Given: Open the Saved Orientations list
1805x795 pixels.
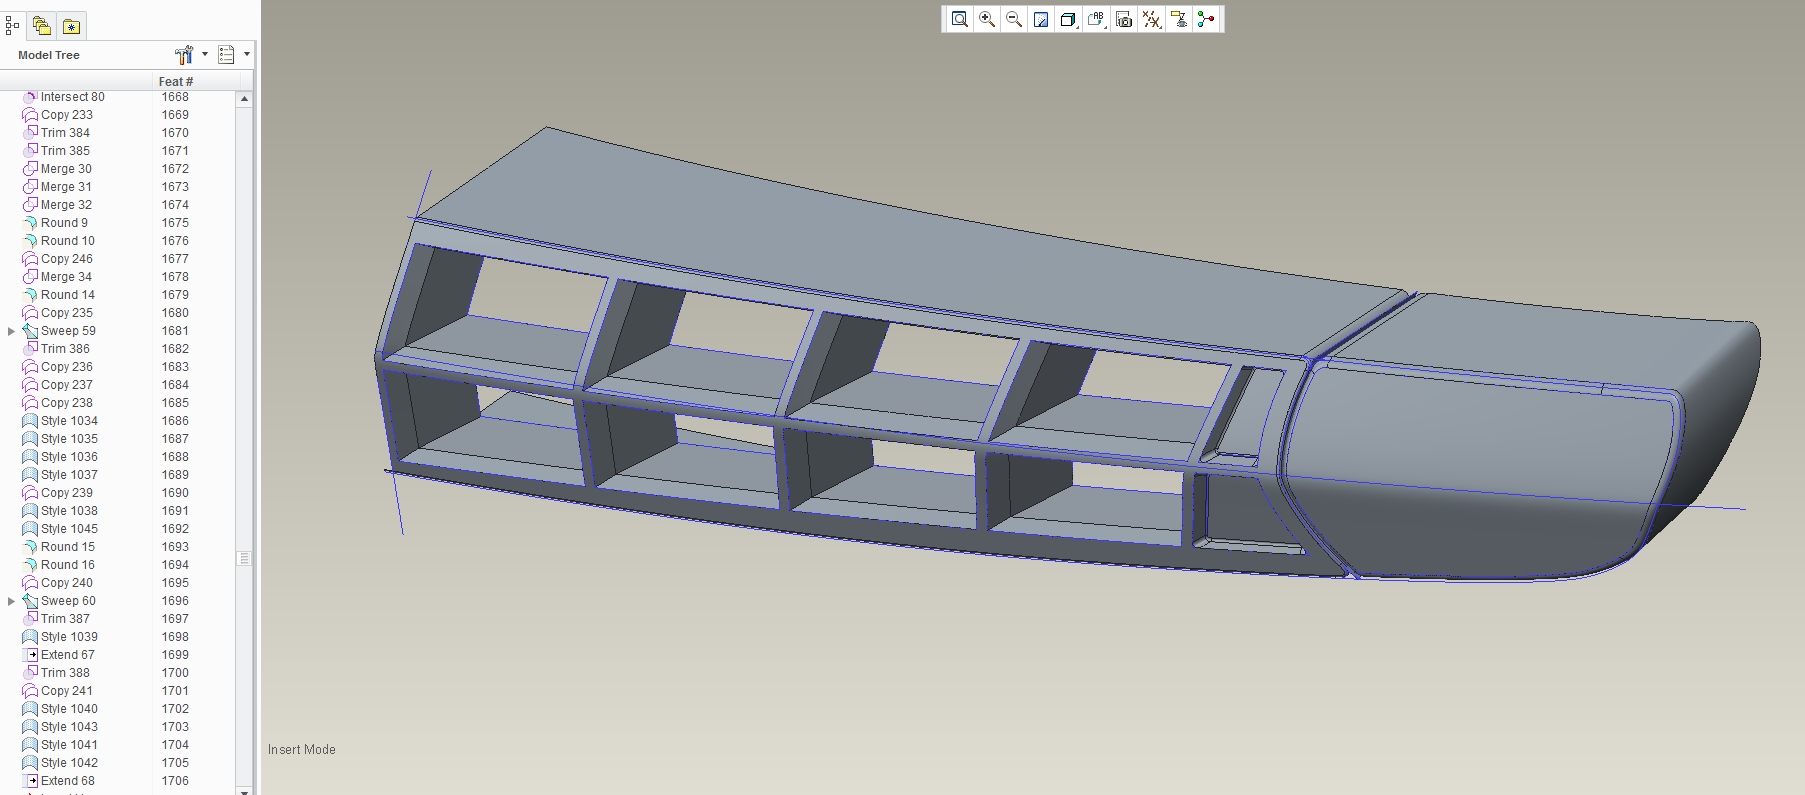Looking at the screenshot, I should pos(1096,19).
